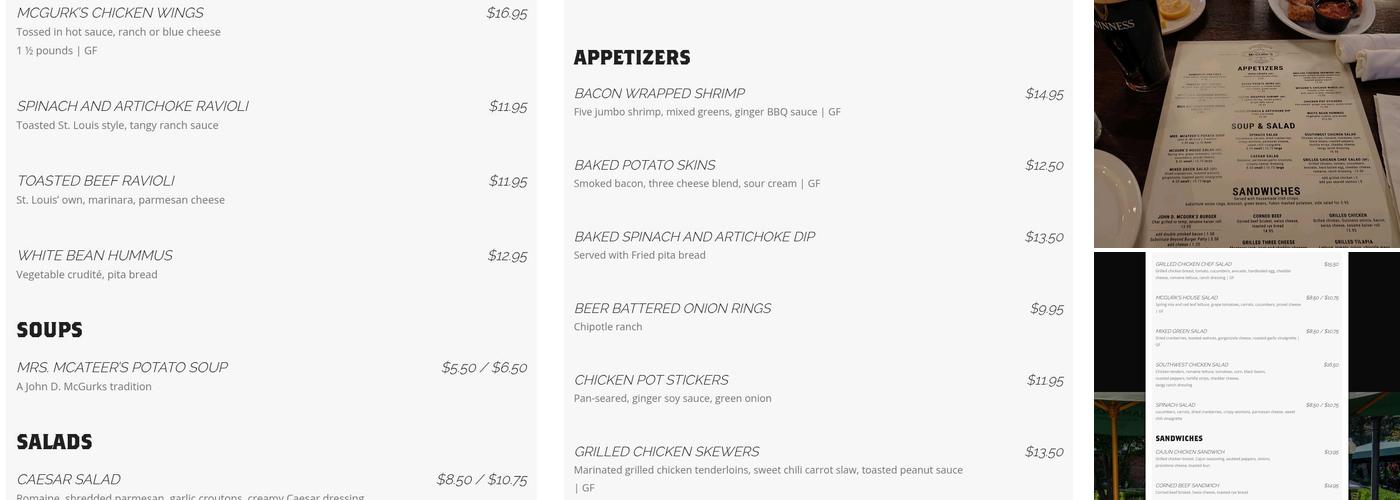Select the Grilled Chicken Skewers title
This screenshot has height=500, width=1400.
(x=666, y=452)
